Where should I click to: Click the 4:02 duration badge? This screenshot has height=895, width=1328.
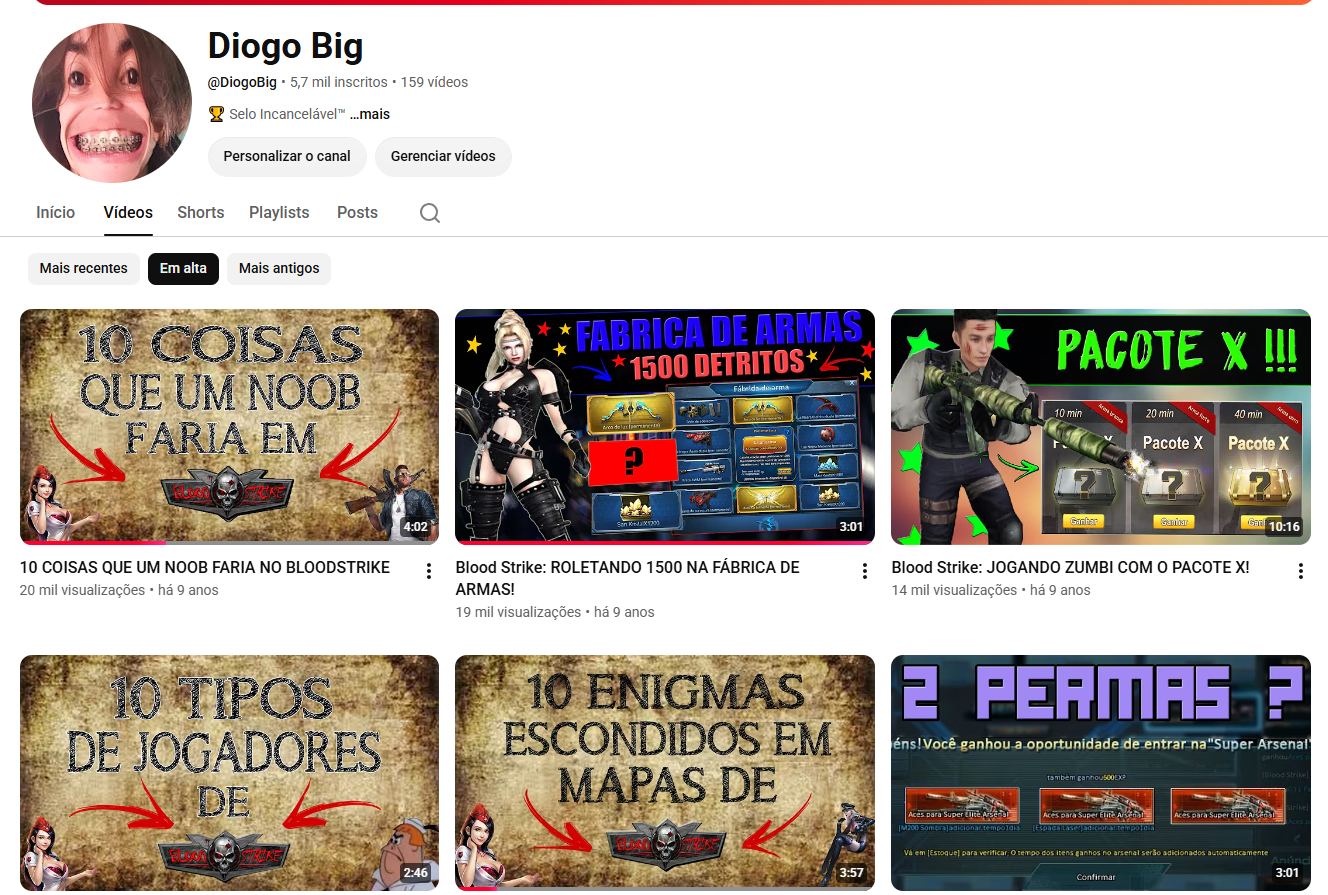pyautogui.click(x=415, y=527)
